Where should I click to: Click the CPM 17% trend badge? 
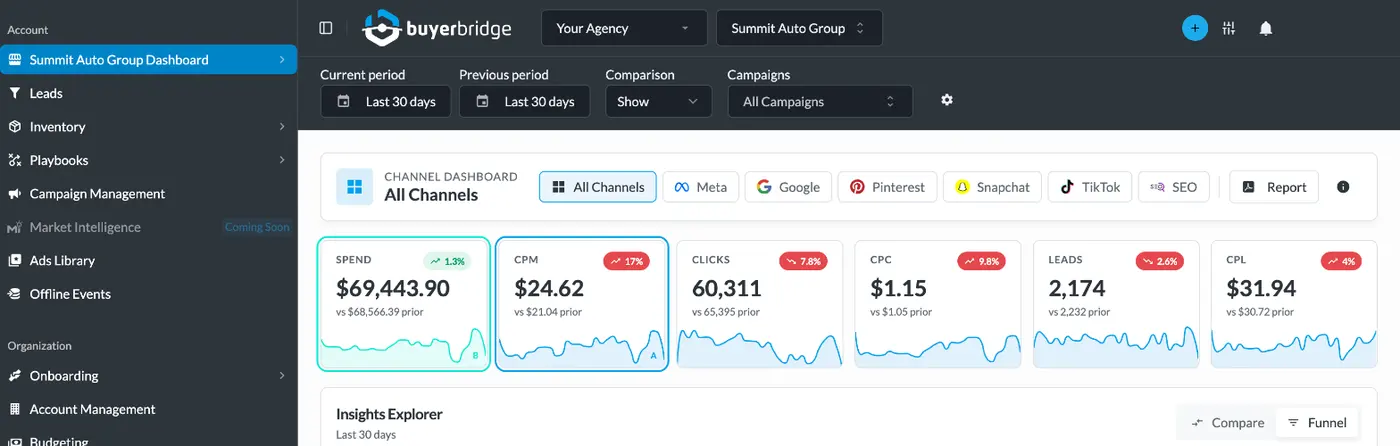click(625, 261)
